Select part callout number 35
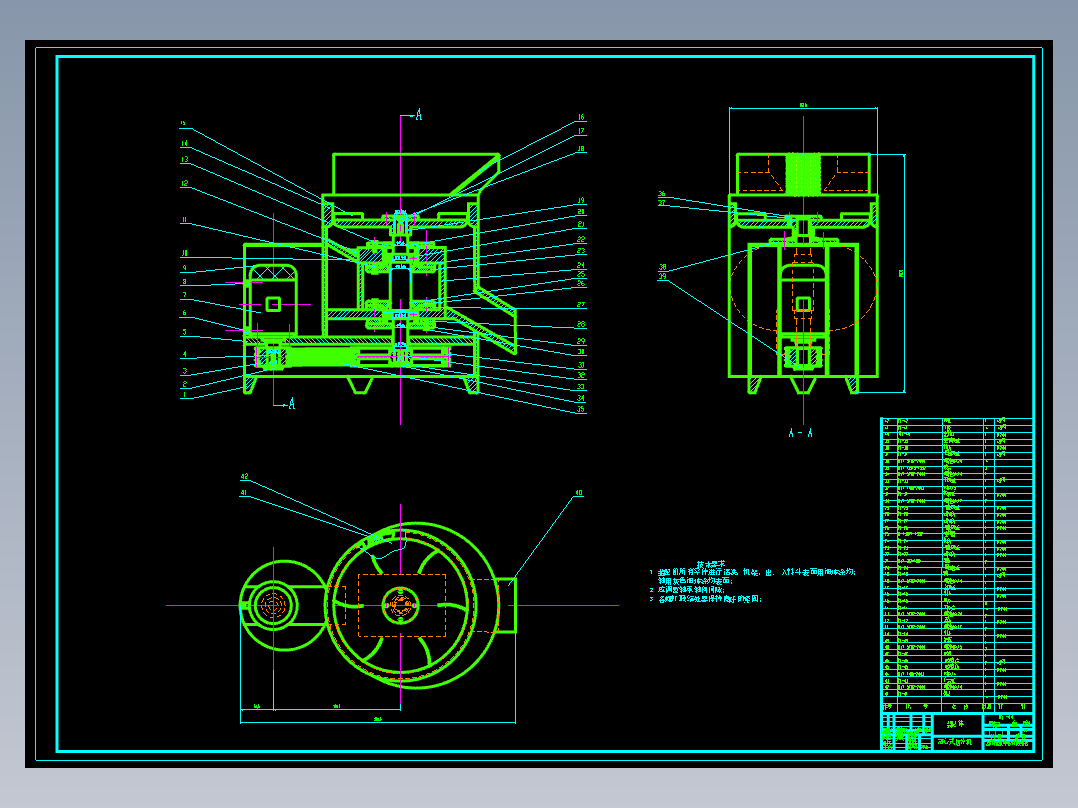 click(x=581, y=409)
